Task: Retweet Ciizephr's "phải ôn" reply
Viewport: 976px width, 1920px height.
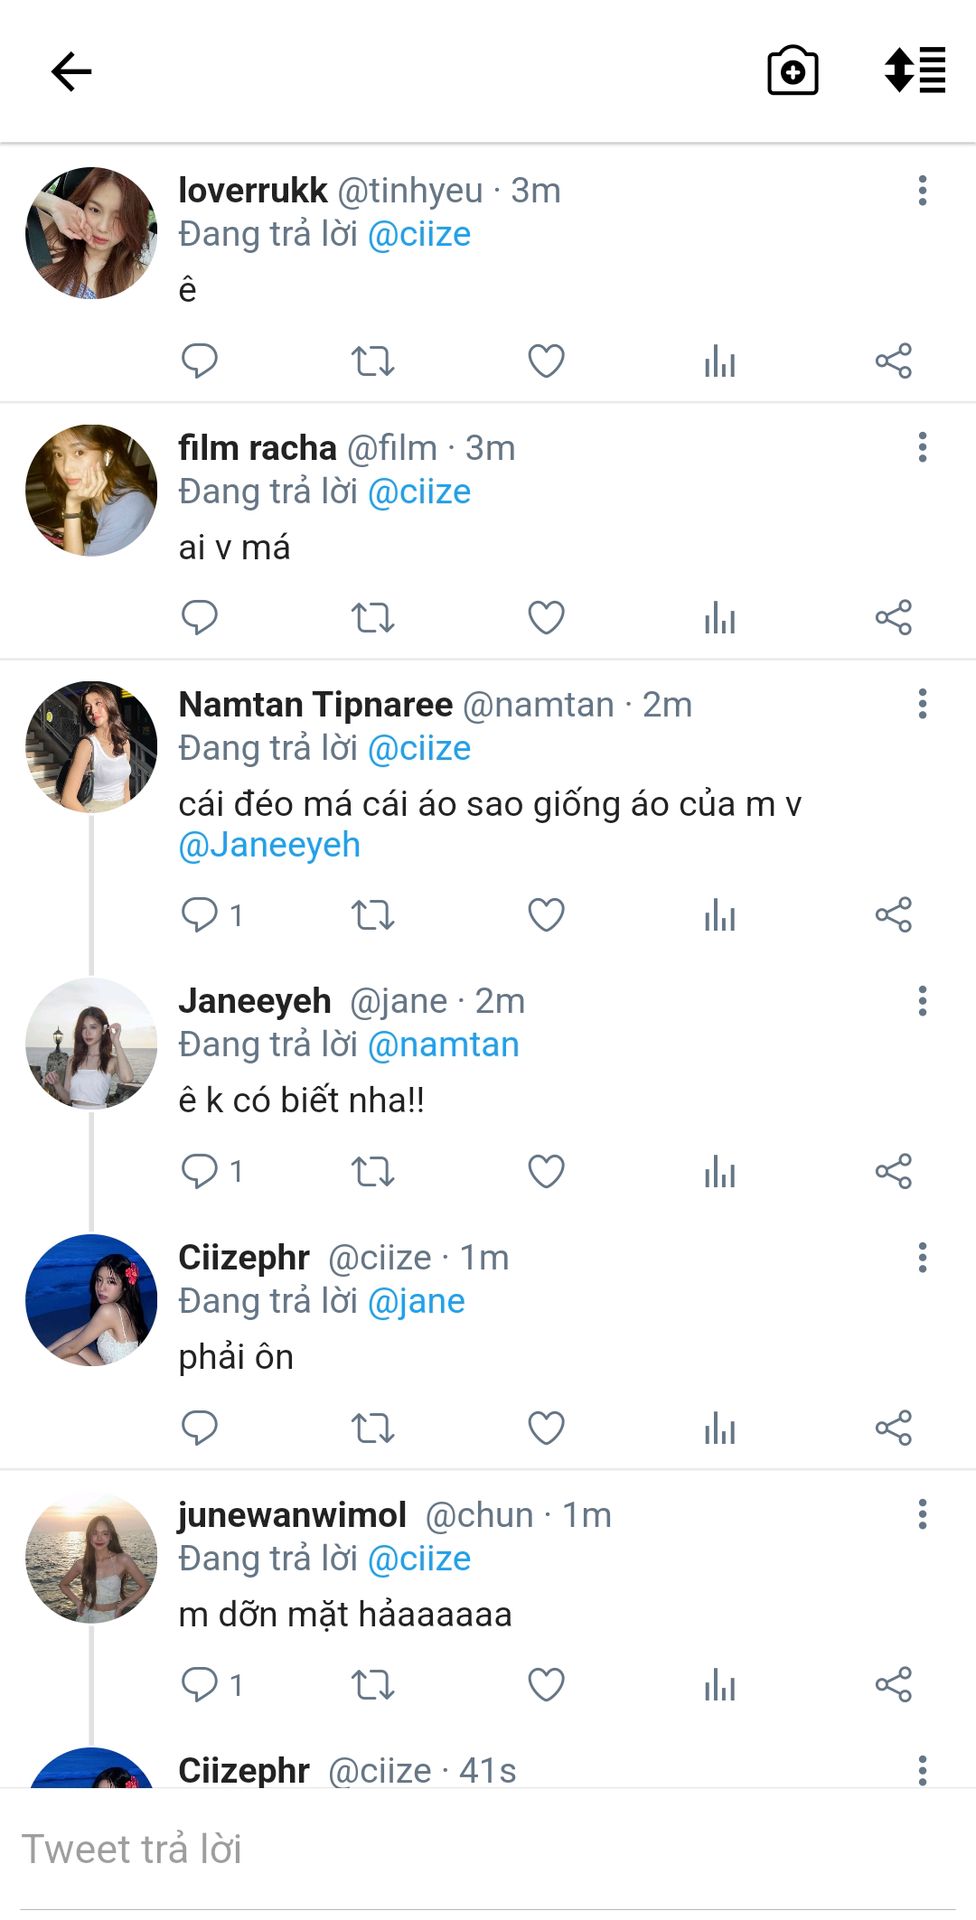Action: 373,1428
